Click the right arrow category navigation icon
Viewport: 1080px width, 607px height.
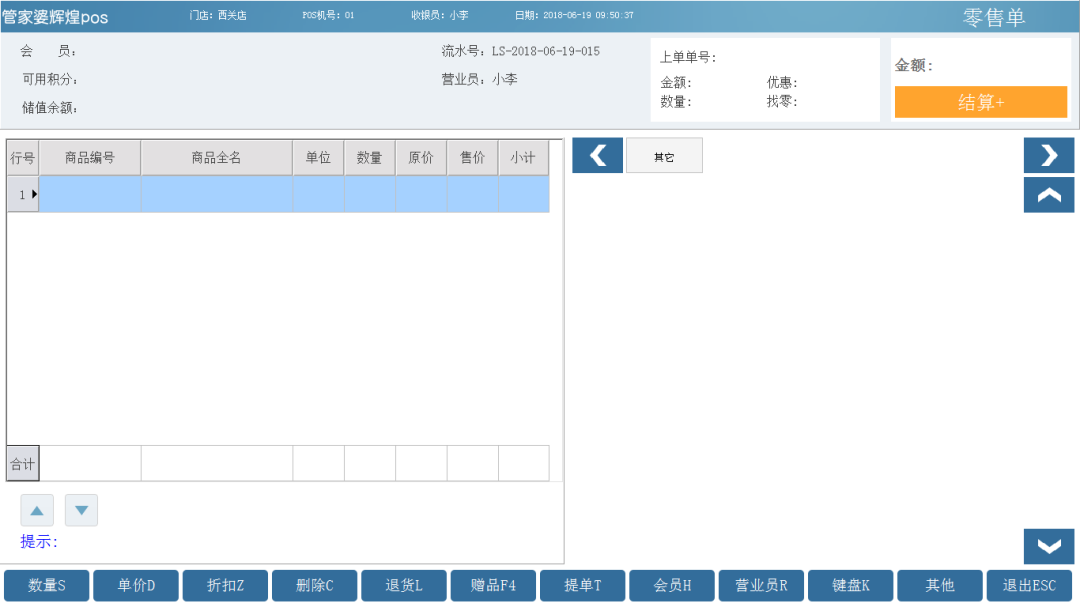[1048, 155]
